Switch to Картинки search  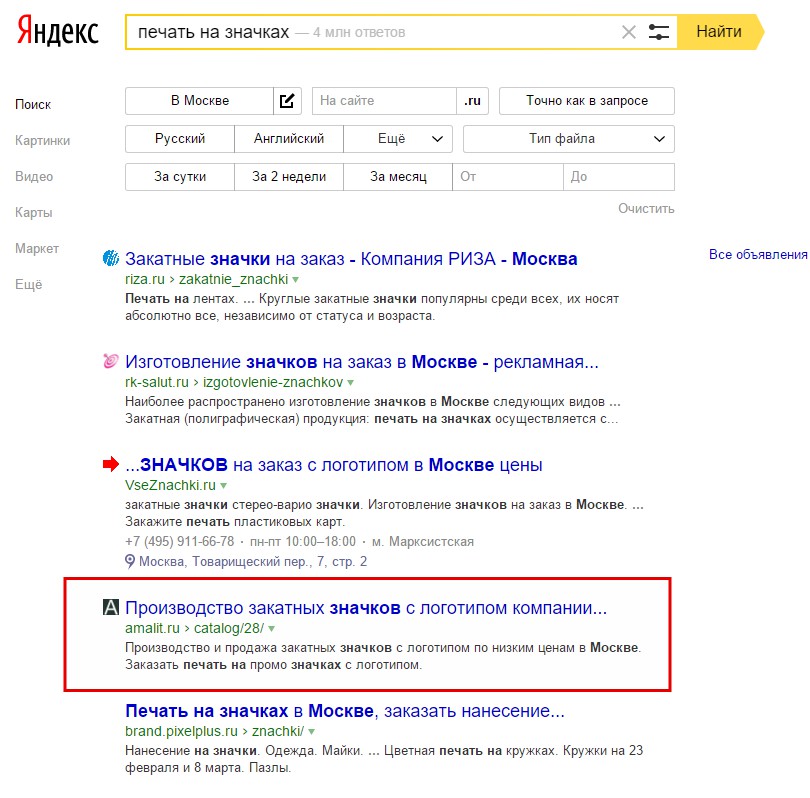[x=42, y=140]
